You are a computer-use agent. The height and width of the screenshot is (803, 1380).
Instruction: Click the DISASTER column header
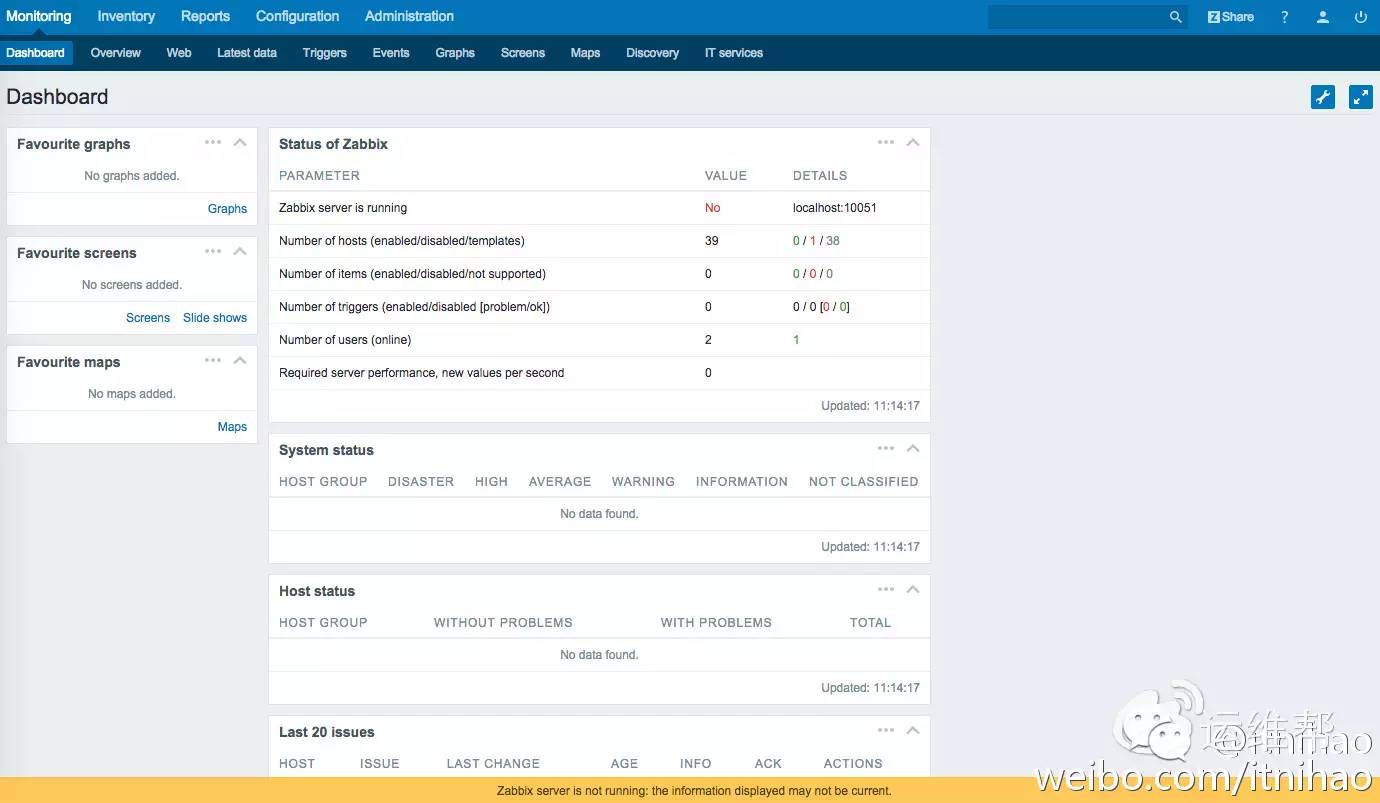[421, 482]
